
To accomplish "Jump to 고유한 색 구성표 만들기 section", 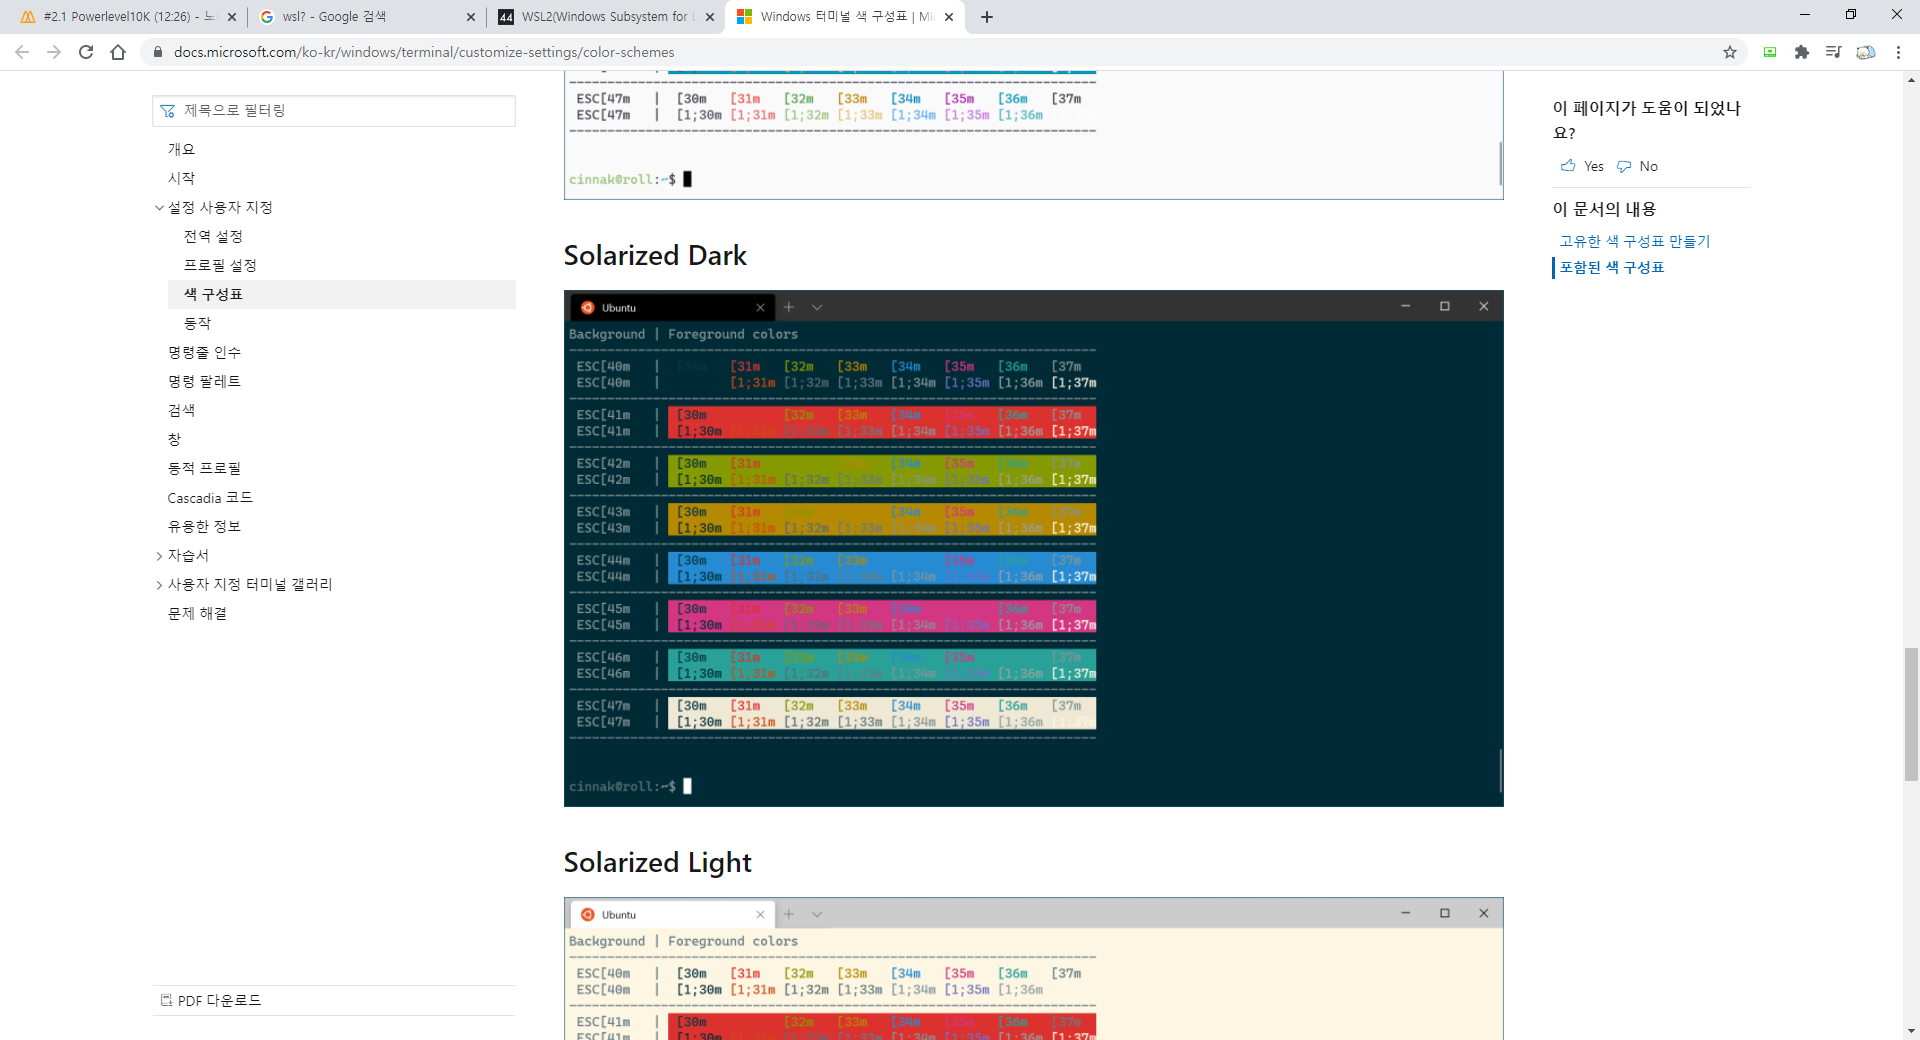I will click(1635, 241).
